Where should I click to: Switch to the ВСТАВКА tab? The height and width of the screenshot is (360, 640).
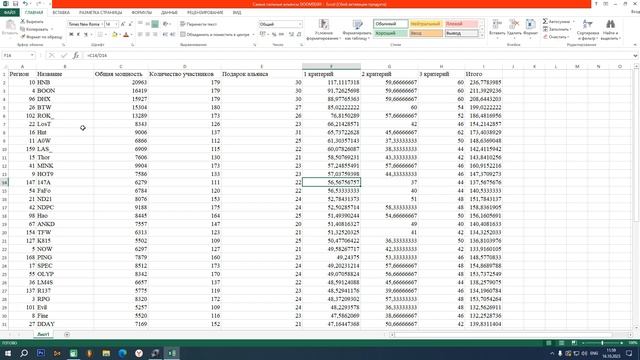tap(61, 13)
